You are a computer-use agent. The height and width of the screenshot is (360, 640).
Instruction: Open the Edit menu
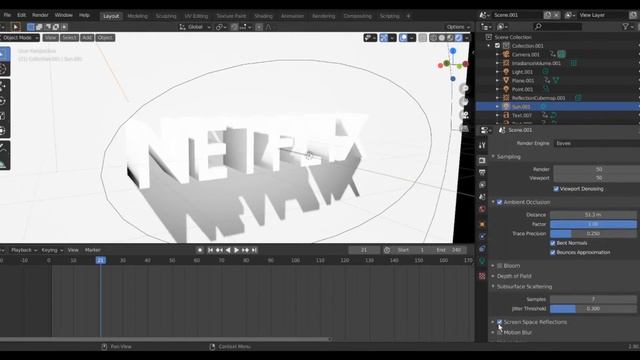point(22,15)
